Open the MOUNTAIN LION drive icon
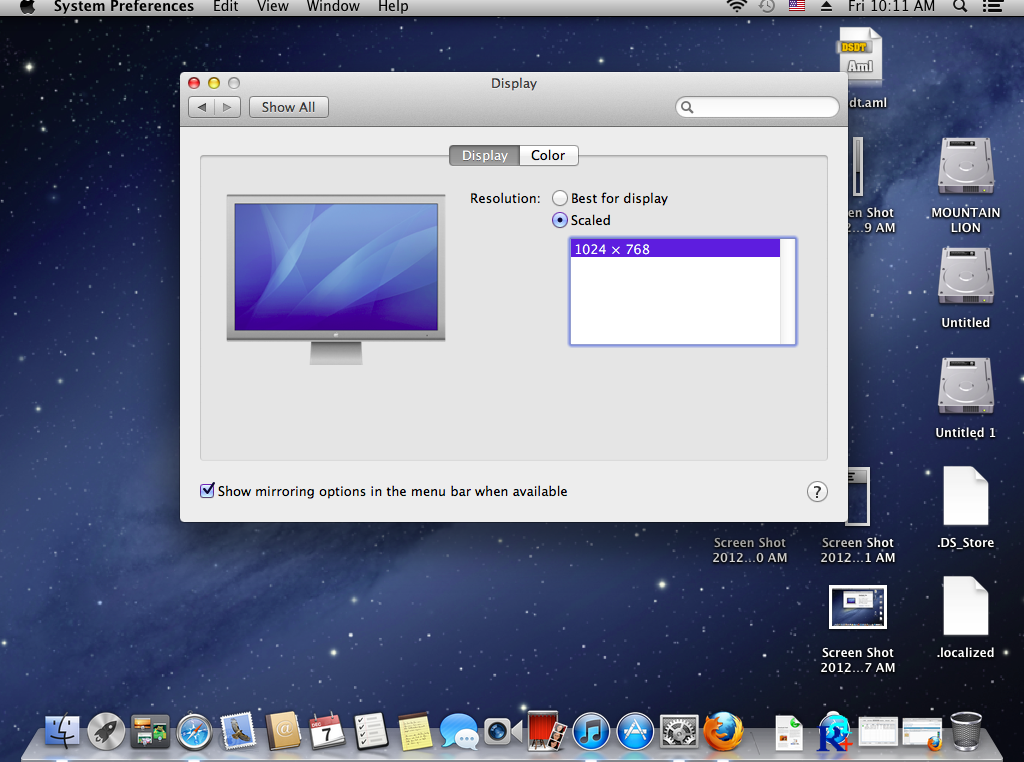The width and height of the screenshot is (1024, 762). [965, 168]
